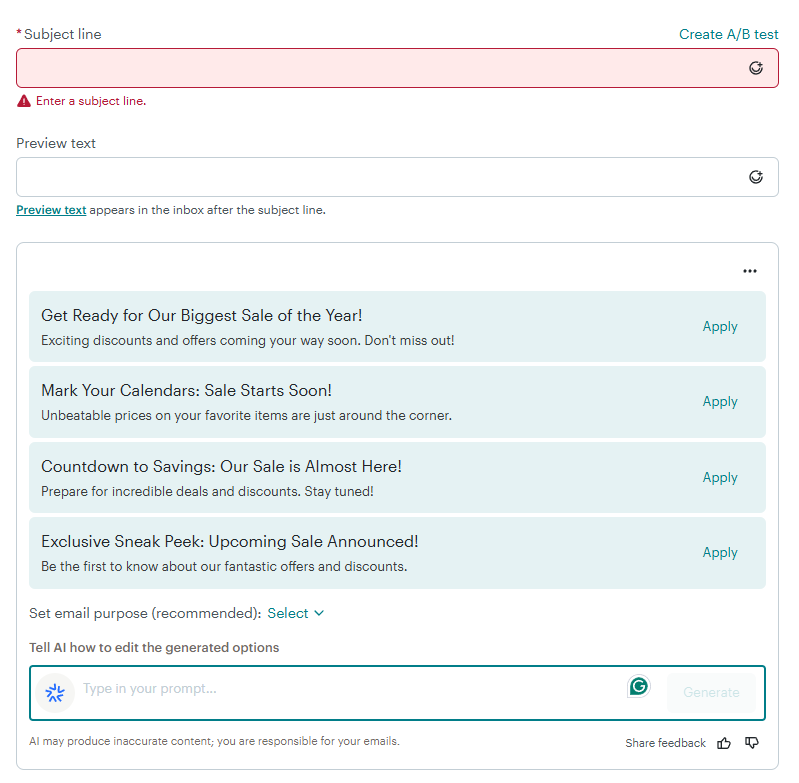The image size is (799, 783).
Task: Click the 'Share feedback' label
Action: tap(665, 743)
